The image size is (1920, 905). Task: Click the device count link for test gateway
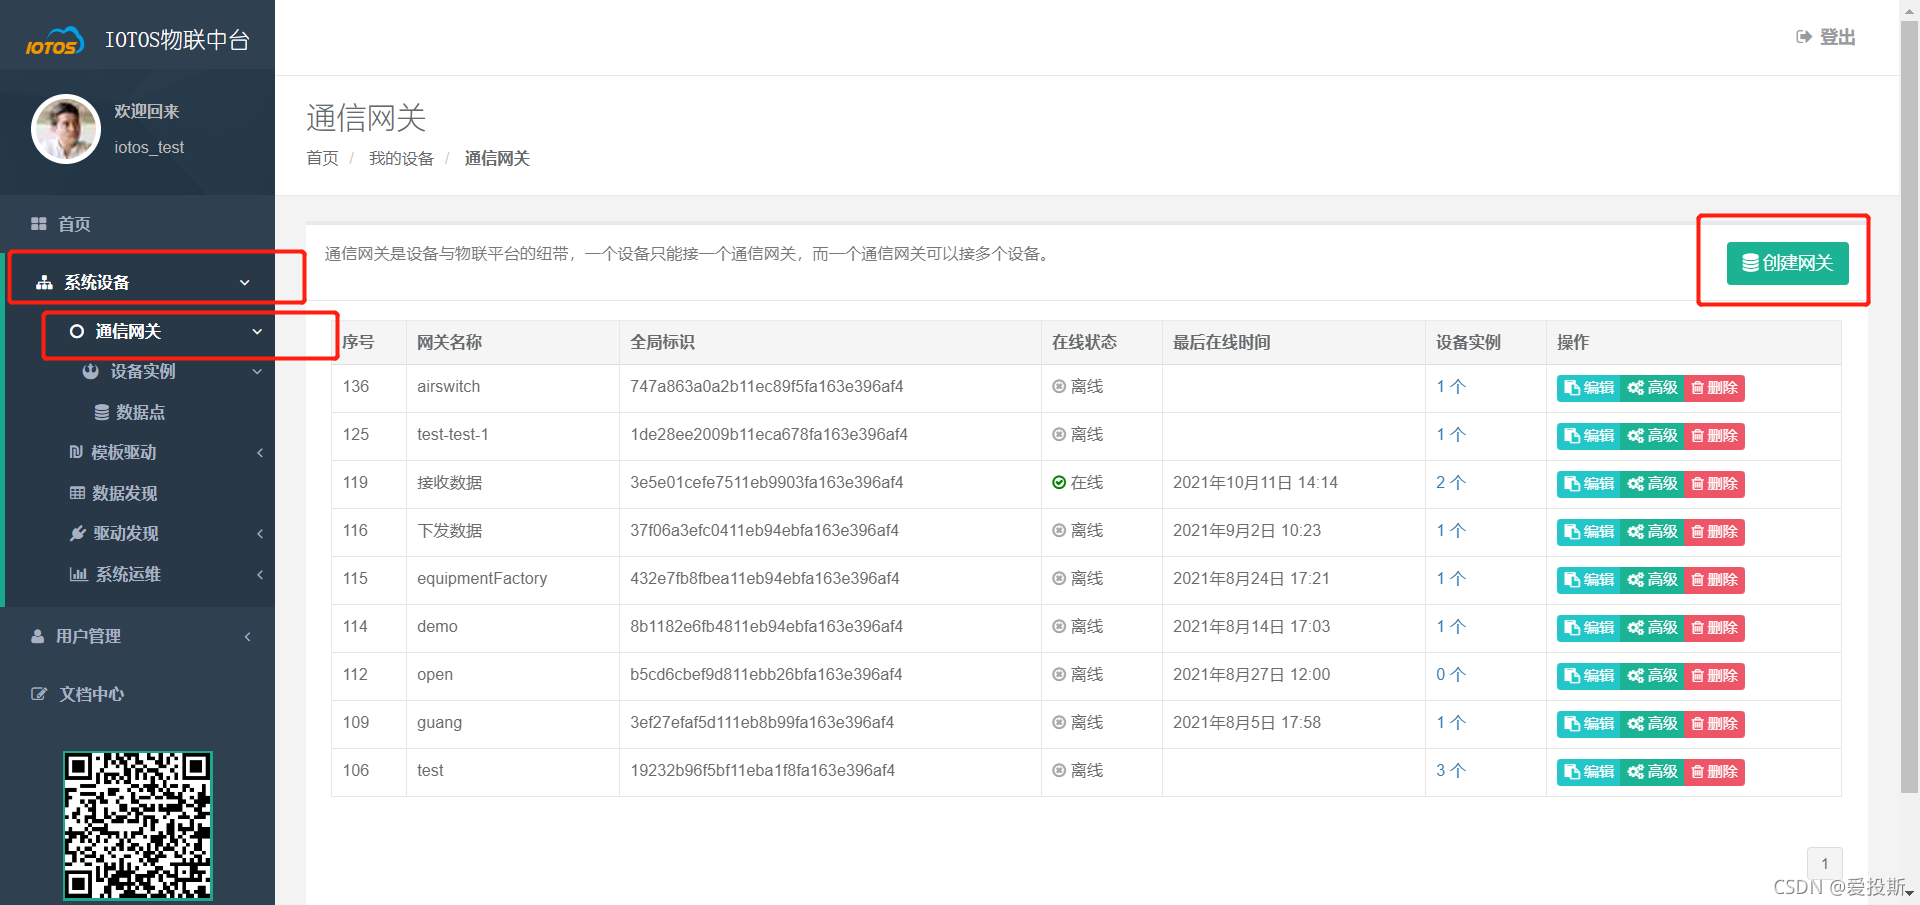[x=1450, y=771]
